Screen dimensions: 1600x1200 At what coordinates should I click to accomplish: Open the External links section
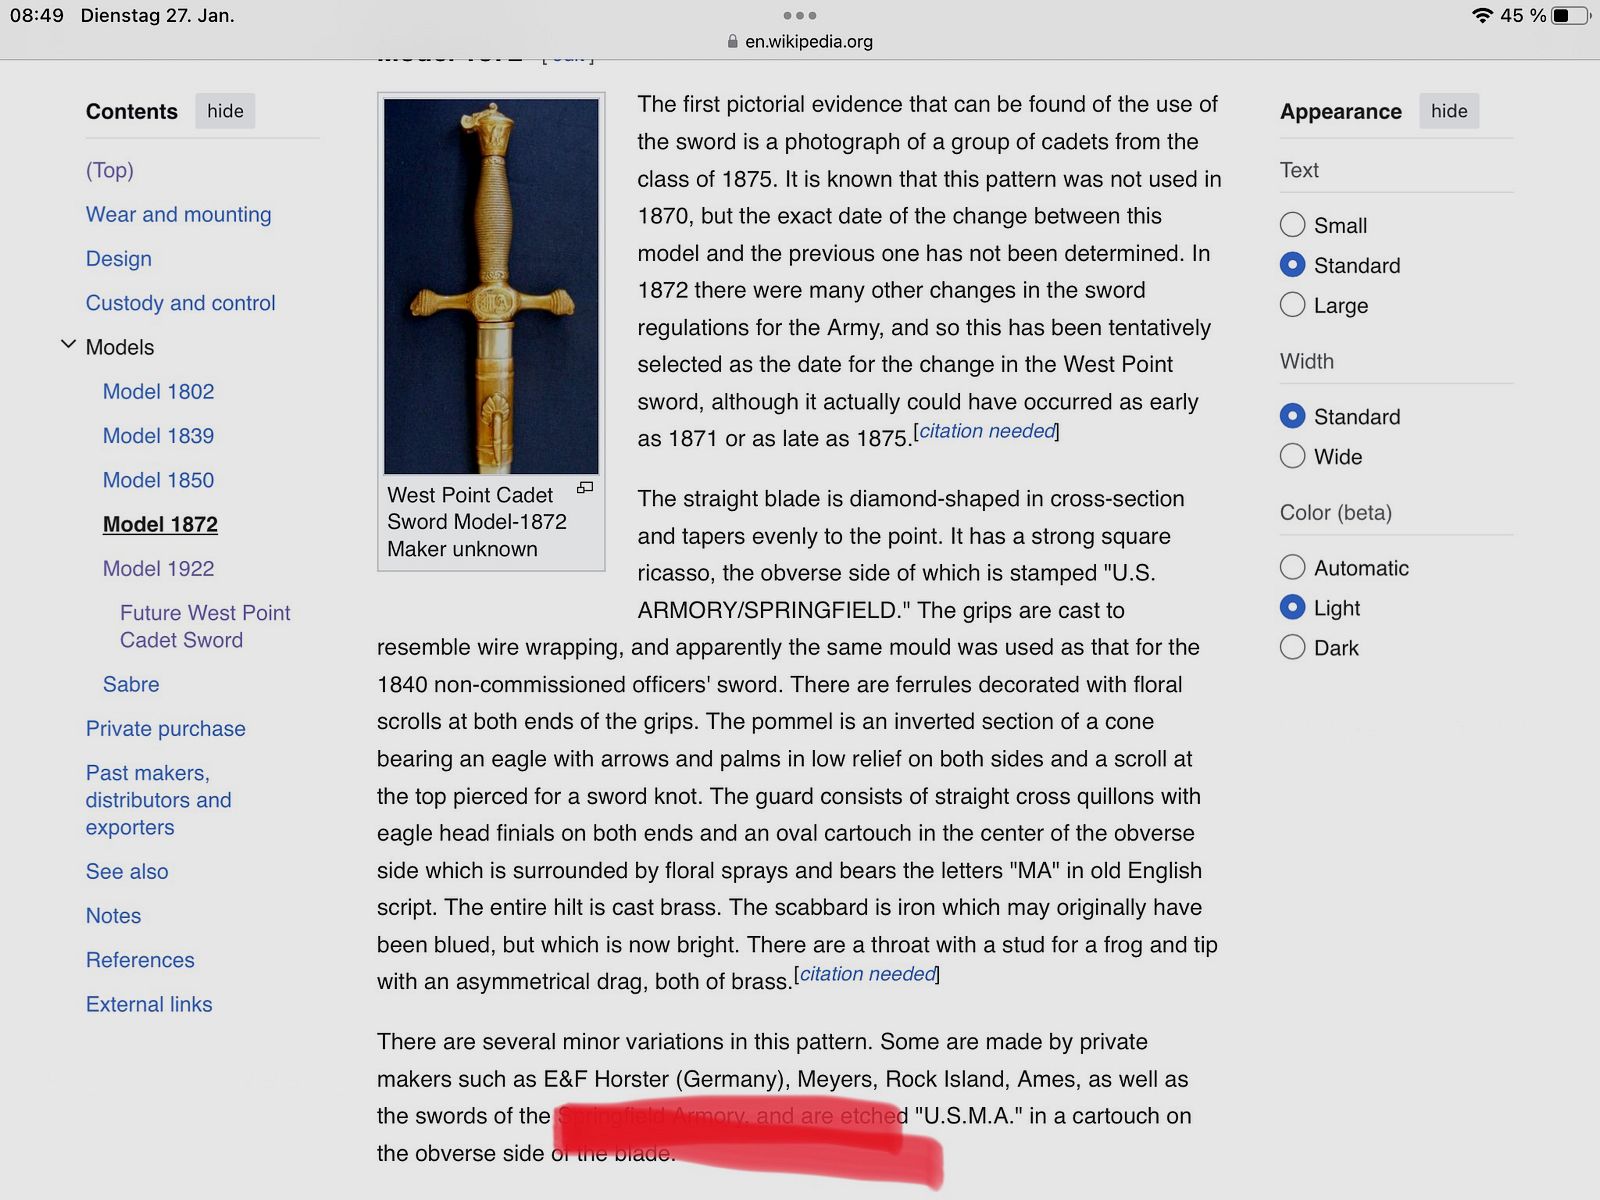(149, 1004)
